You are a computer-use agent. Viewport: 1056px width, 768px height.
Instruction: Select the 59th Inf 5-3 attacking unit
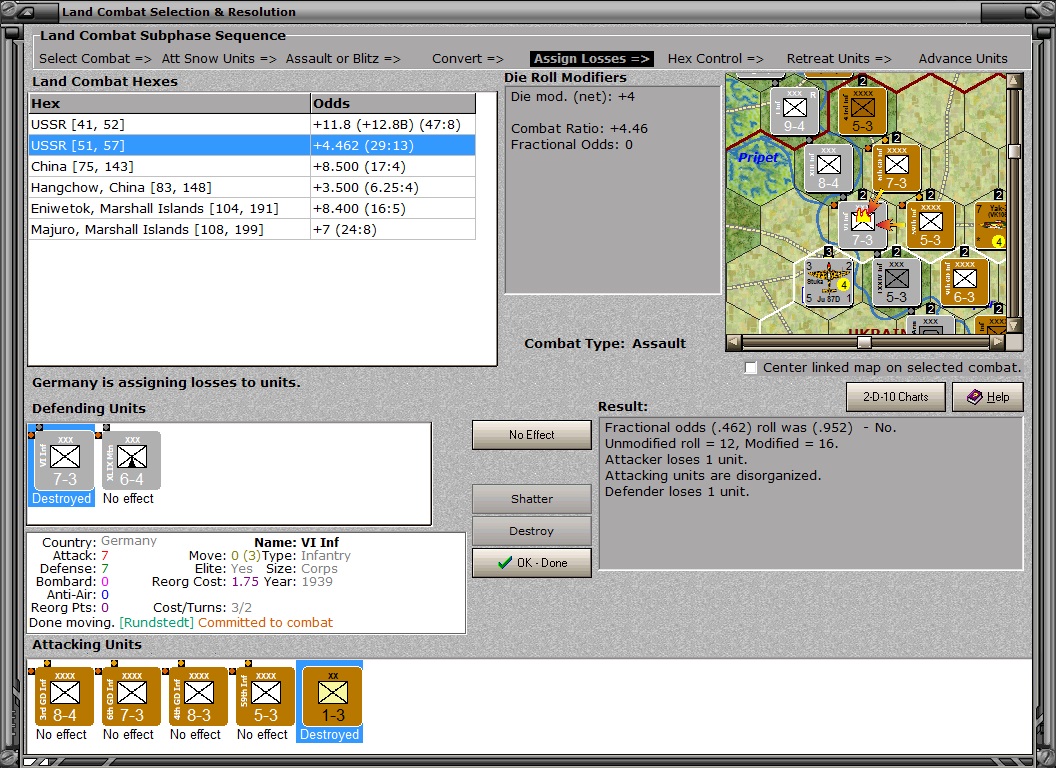point(265,697)
